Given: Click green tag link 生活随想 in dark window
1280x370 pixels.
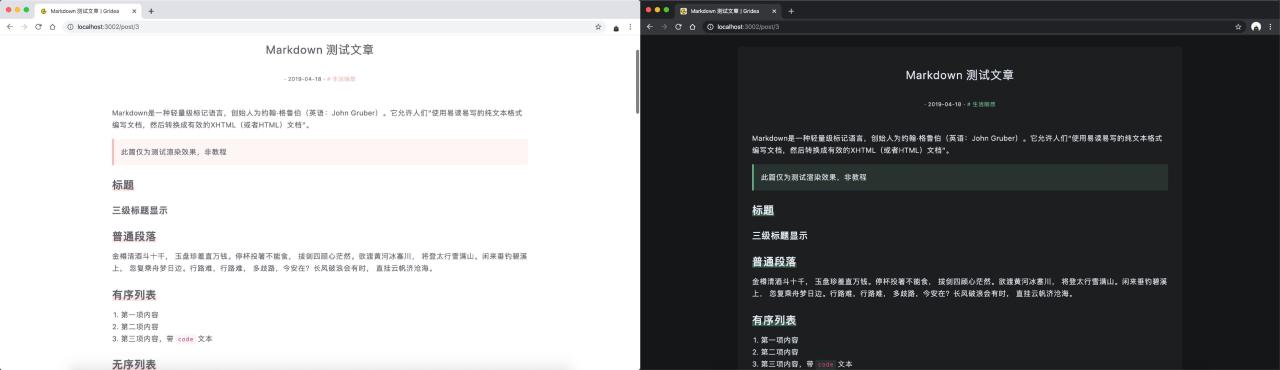Looking at the screenshot, I should pos(981,104).
